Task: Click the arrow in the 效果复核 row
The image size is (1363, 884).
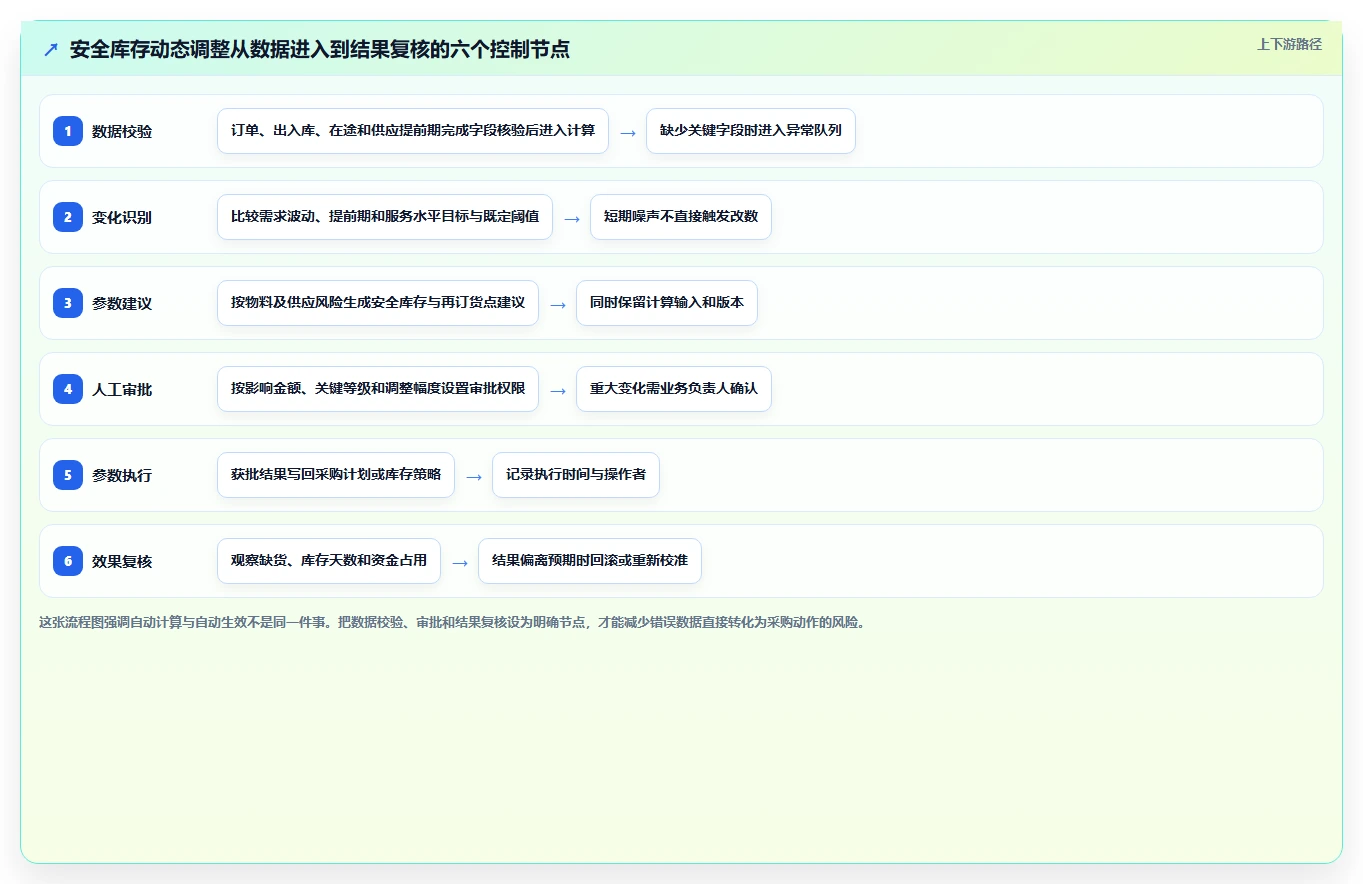Action: [460, 562]
